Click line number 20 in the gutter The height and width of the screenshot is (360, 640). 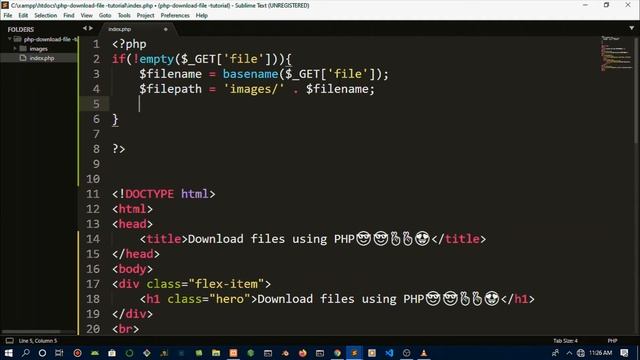tap(93, 329)
